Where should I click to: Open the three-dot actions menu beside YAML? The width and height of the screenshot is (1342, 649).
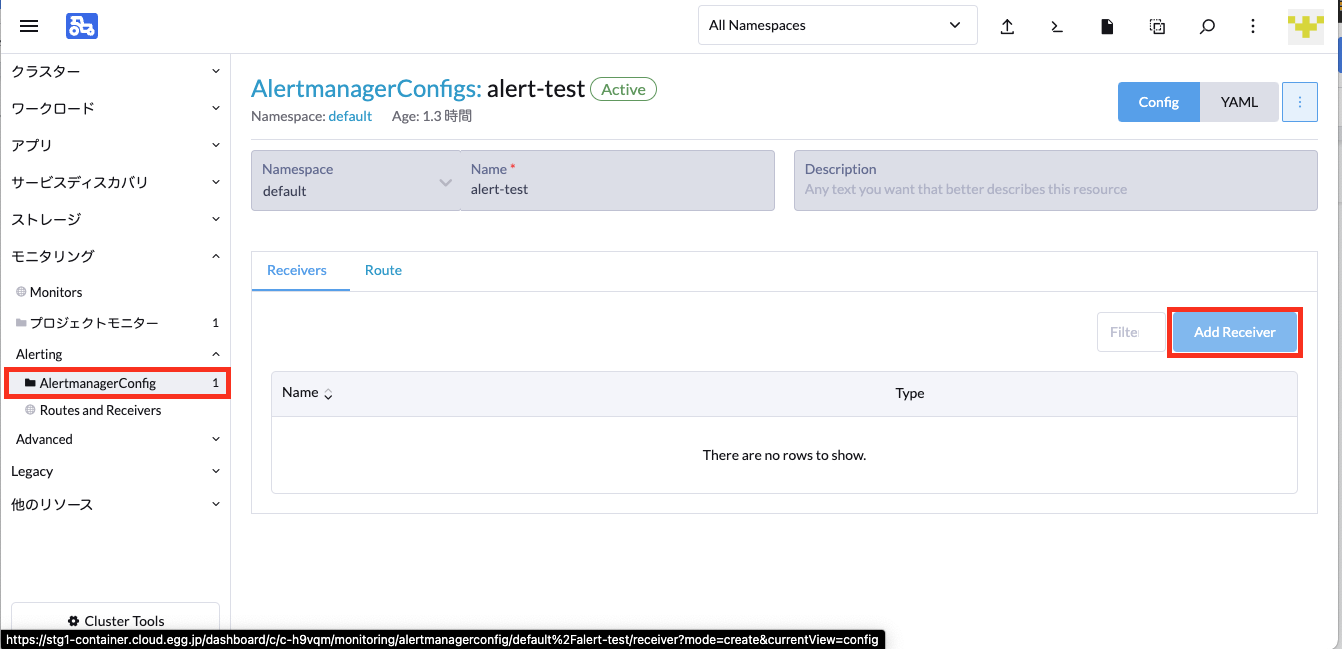click(x=1300, y=102)
